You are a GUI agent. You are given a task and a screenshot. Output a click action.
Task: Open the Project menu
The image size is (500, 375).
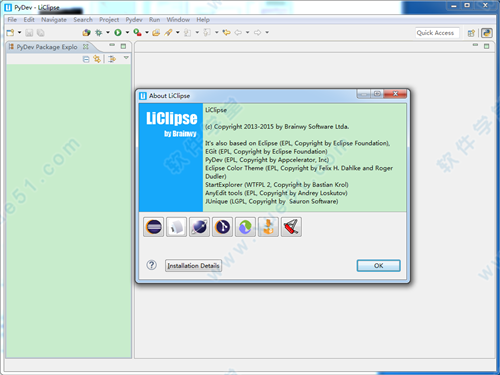tap(109, 20)
